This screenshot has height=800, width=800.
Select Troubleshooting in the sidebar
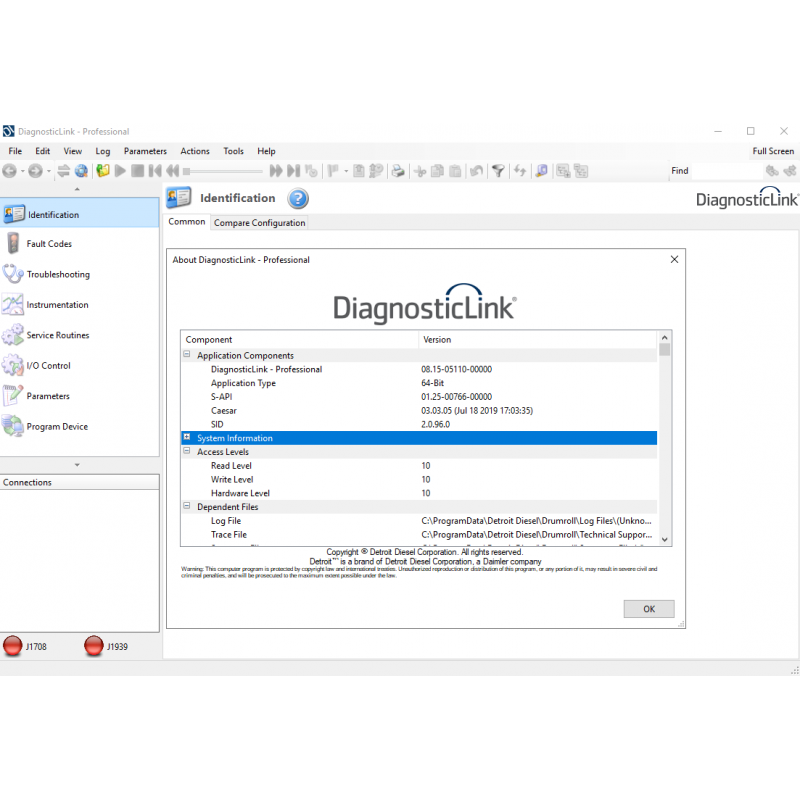[57, 274]
